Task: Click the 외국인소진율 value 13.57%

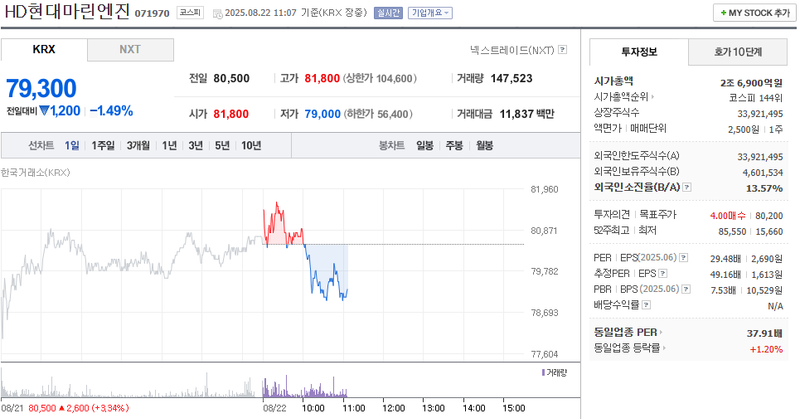Action: tap(764, 188)
